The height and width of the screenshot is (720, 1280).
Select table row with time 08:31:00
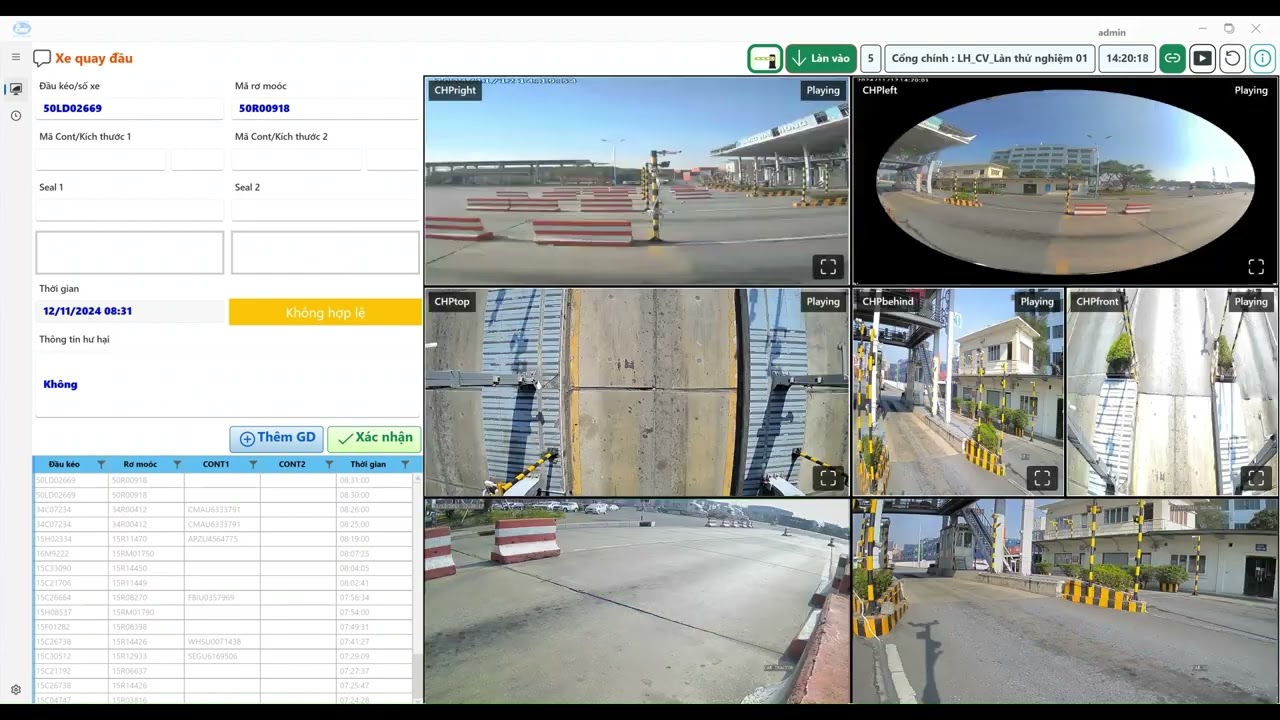(222, 480)
